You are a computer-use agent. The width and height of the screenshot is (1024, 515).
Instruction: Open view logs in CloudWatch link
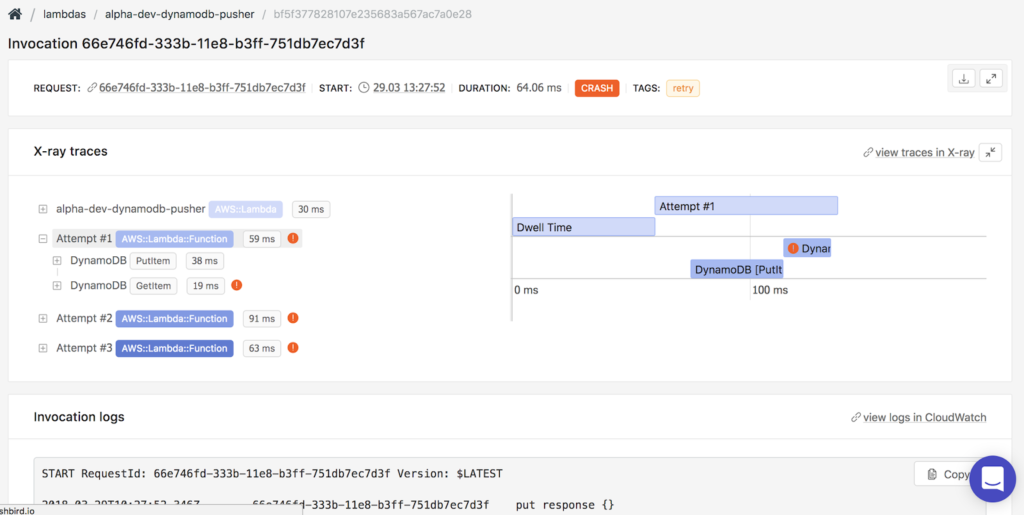918,417
